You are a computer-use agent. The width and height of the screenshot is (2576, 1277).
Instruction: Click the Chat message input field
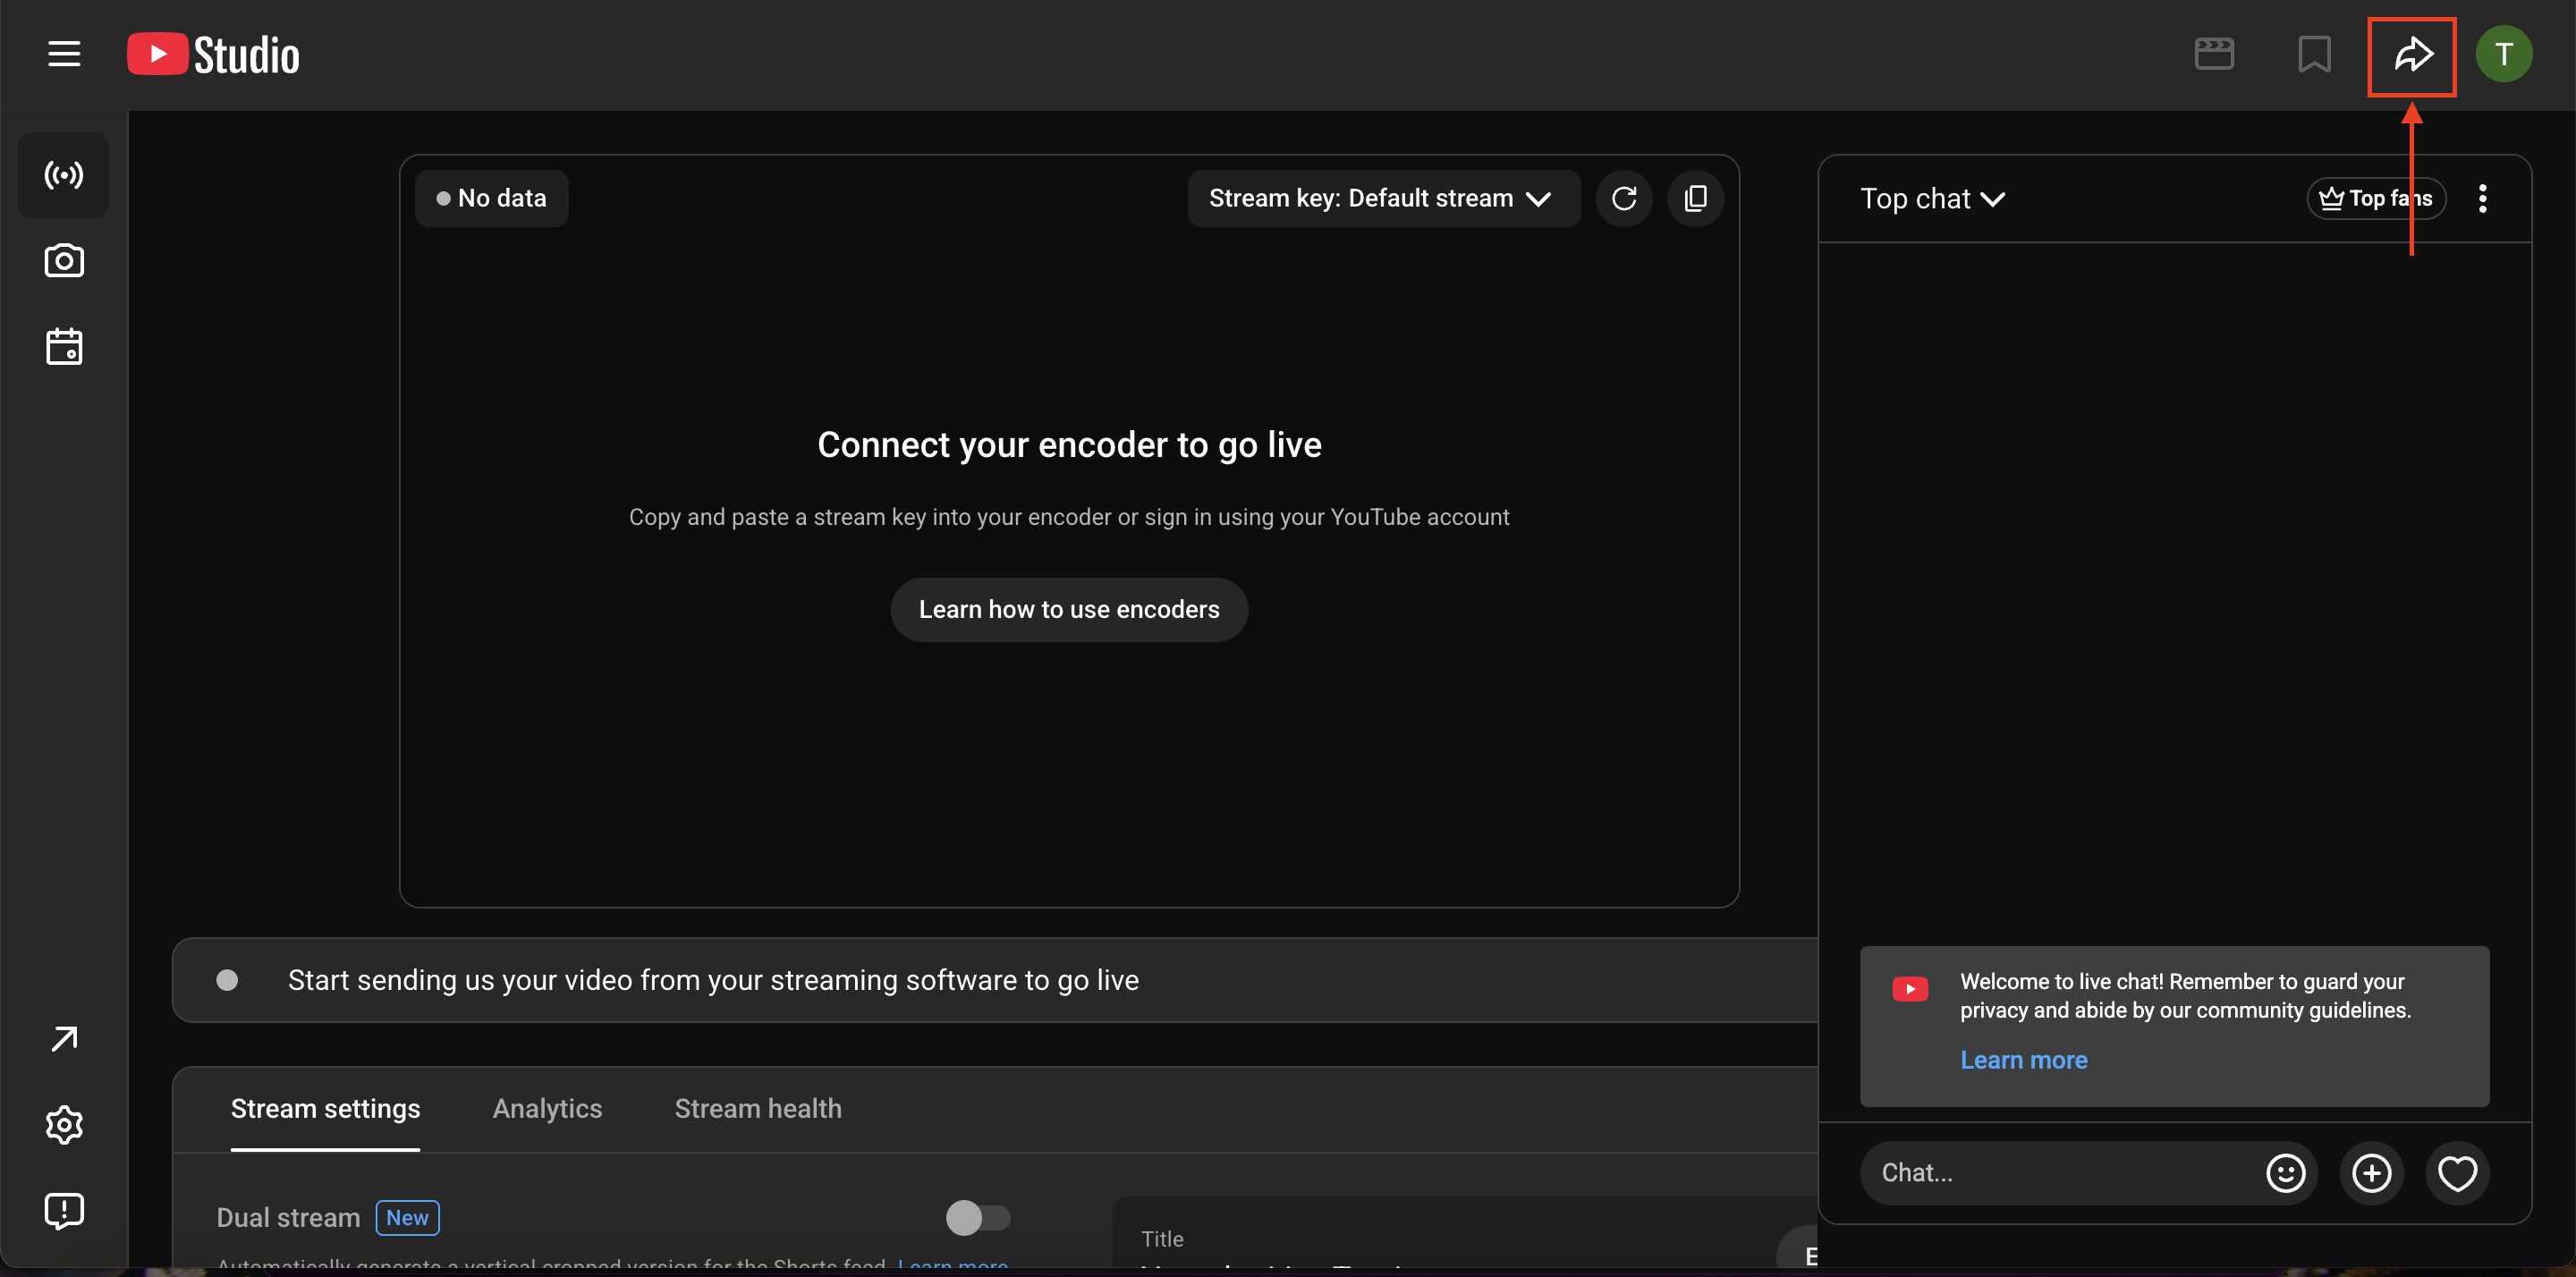pyautogui.click(x=2060, y=1172)
